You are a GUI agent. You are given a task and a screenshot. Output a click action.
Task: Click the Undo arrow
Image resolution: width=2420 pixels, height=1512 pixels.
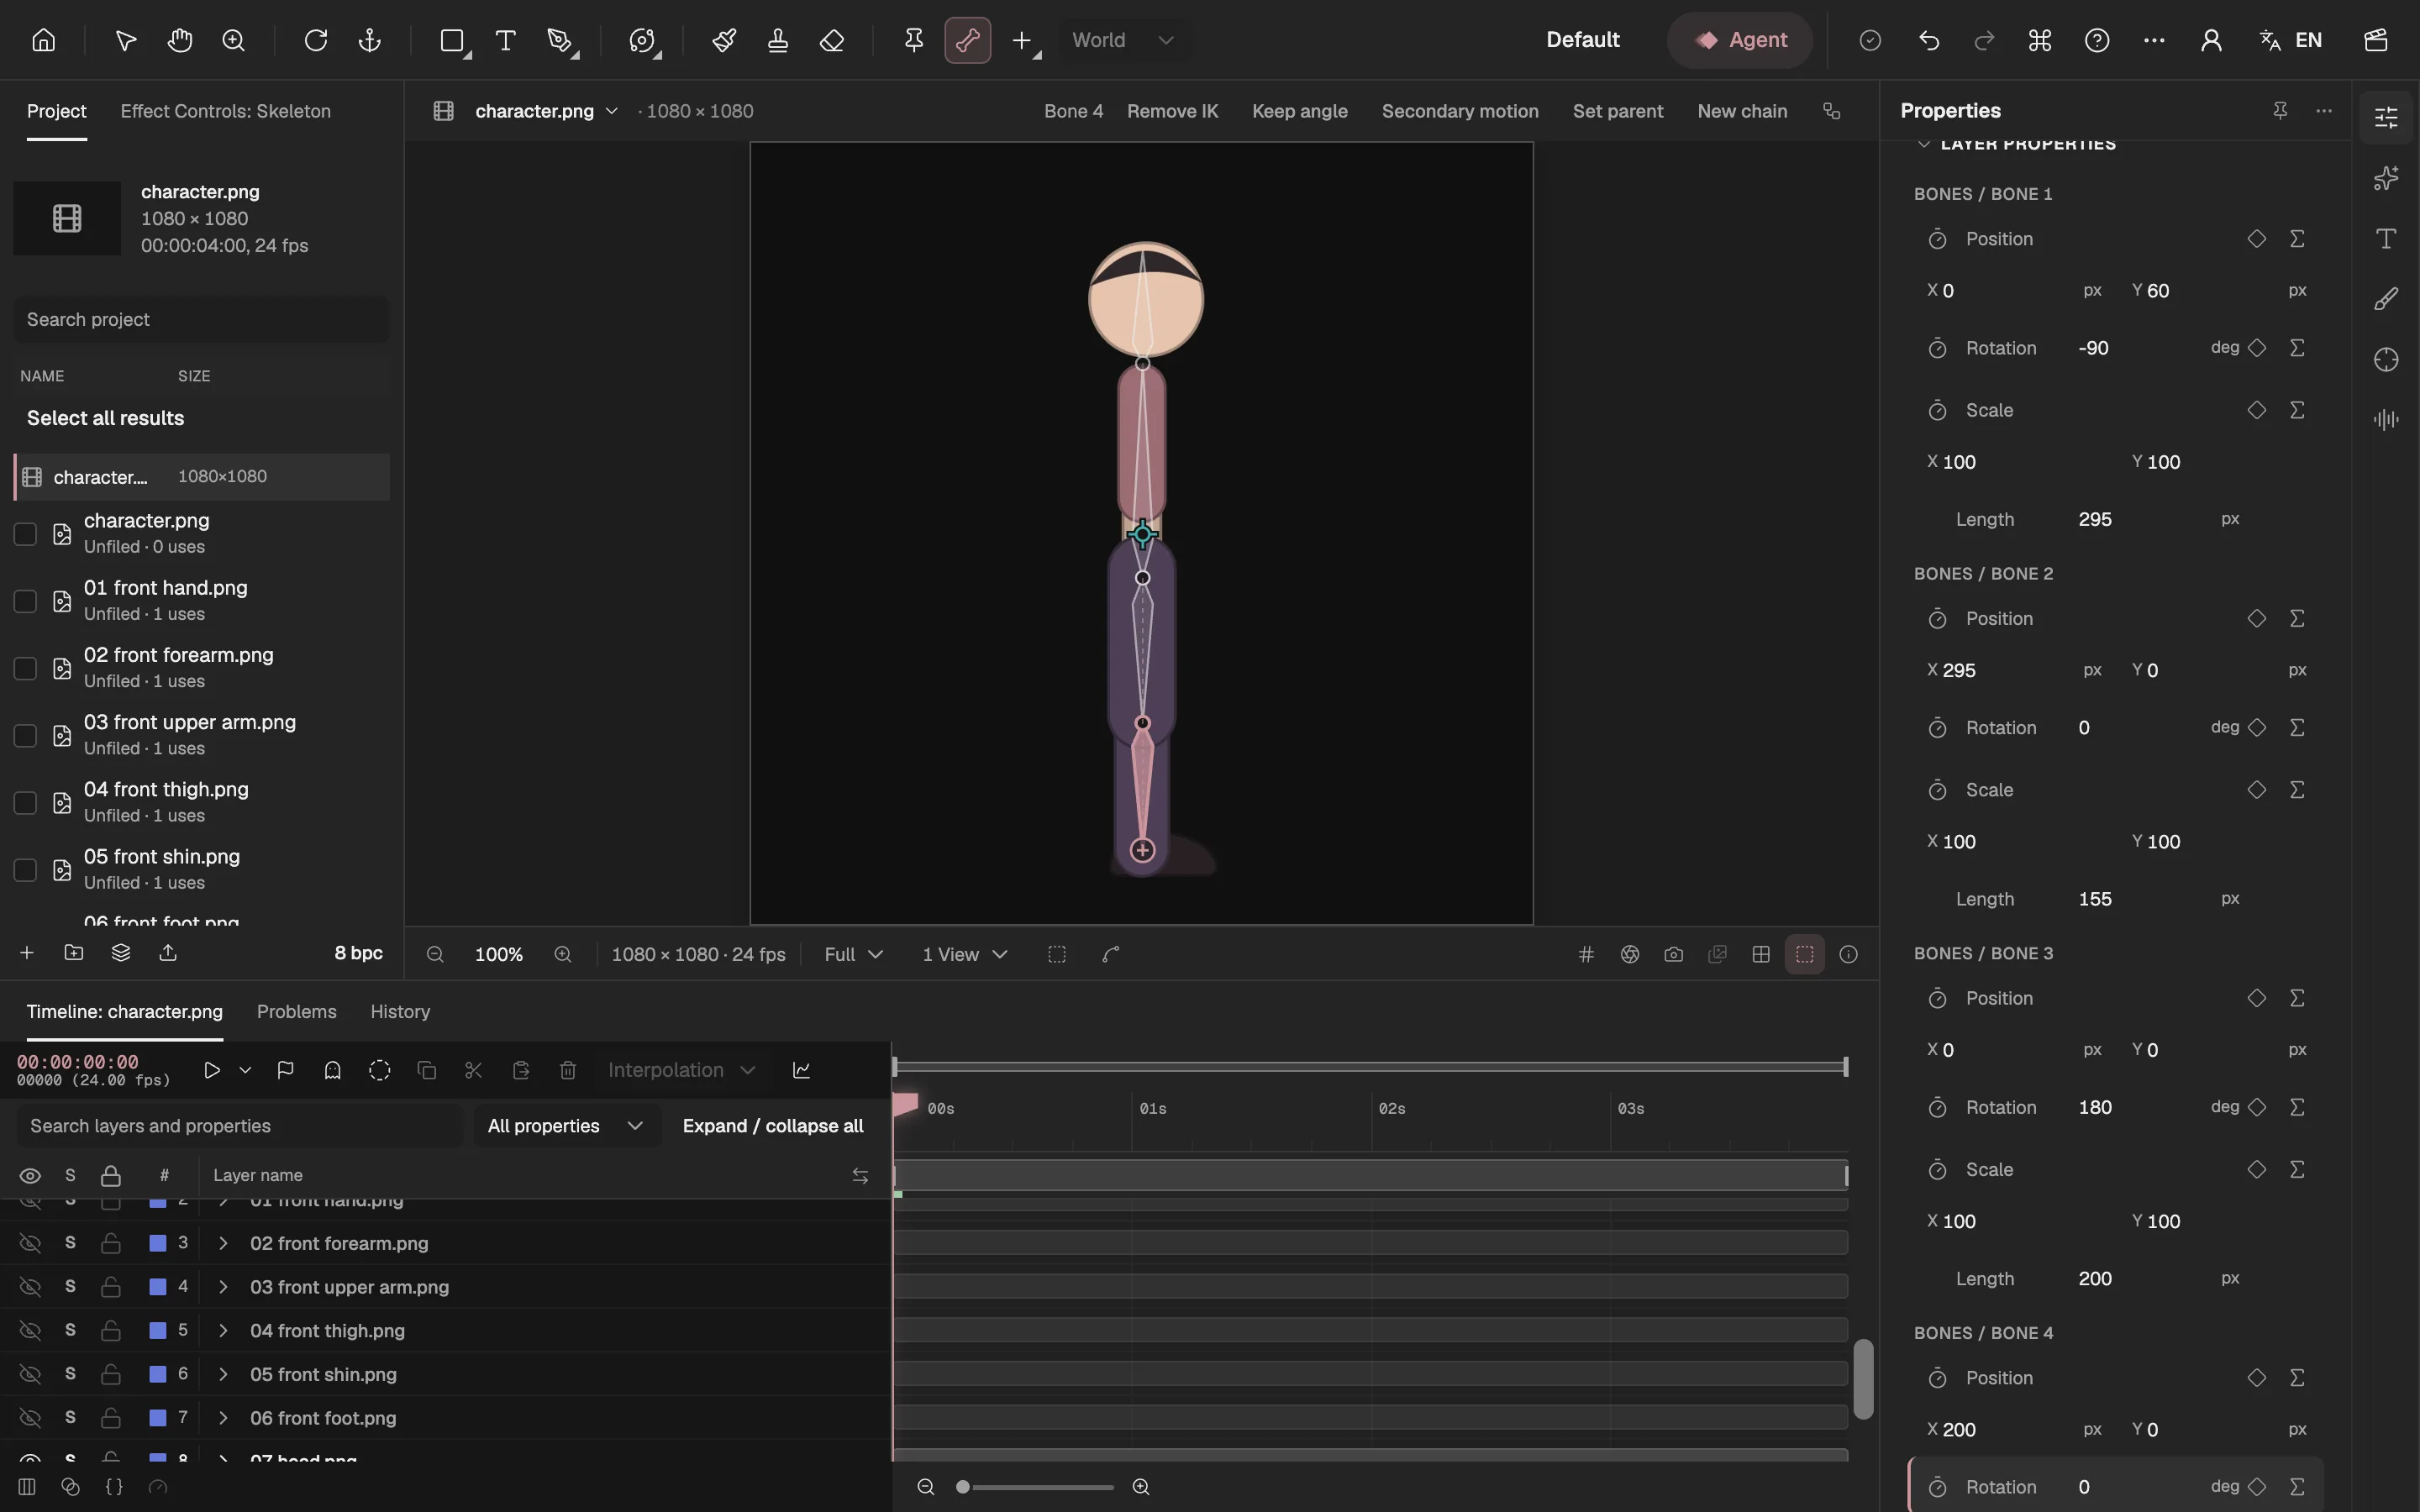[x=1929, y=40]
